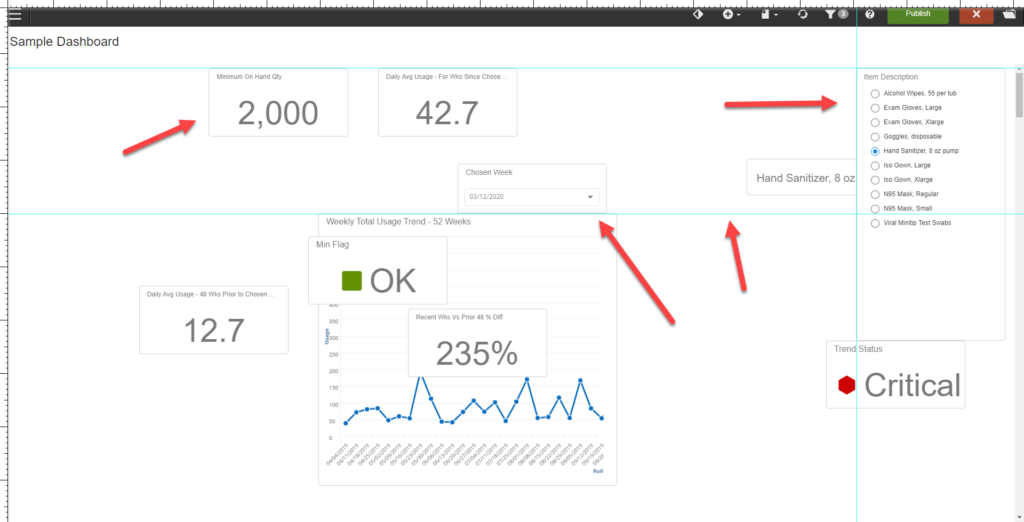The image size is (1024, 522).
Task: Expand the Chosen Week date dropdown
Action: 590,197
